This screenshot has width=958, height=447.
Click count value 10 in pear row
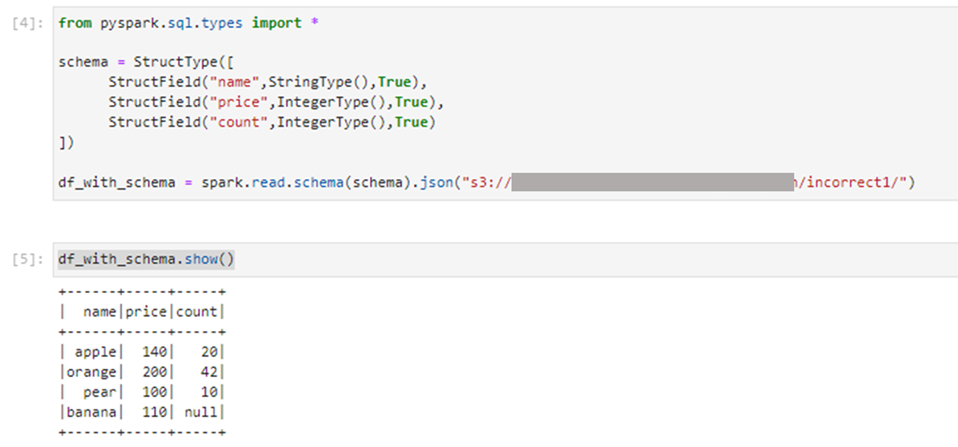click(208, 392)
